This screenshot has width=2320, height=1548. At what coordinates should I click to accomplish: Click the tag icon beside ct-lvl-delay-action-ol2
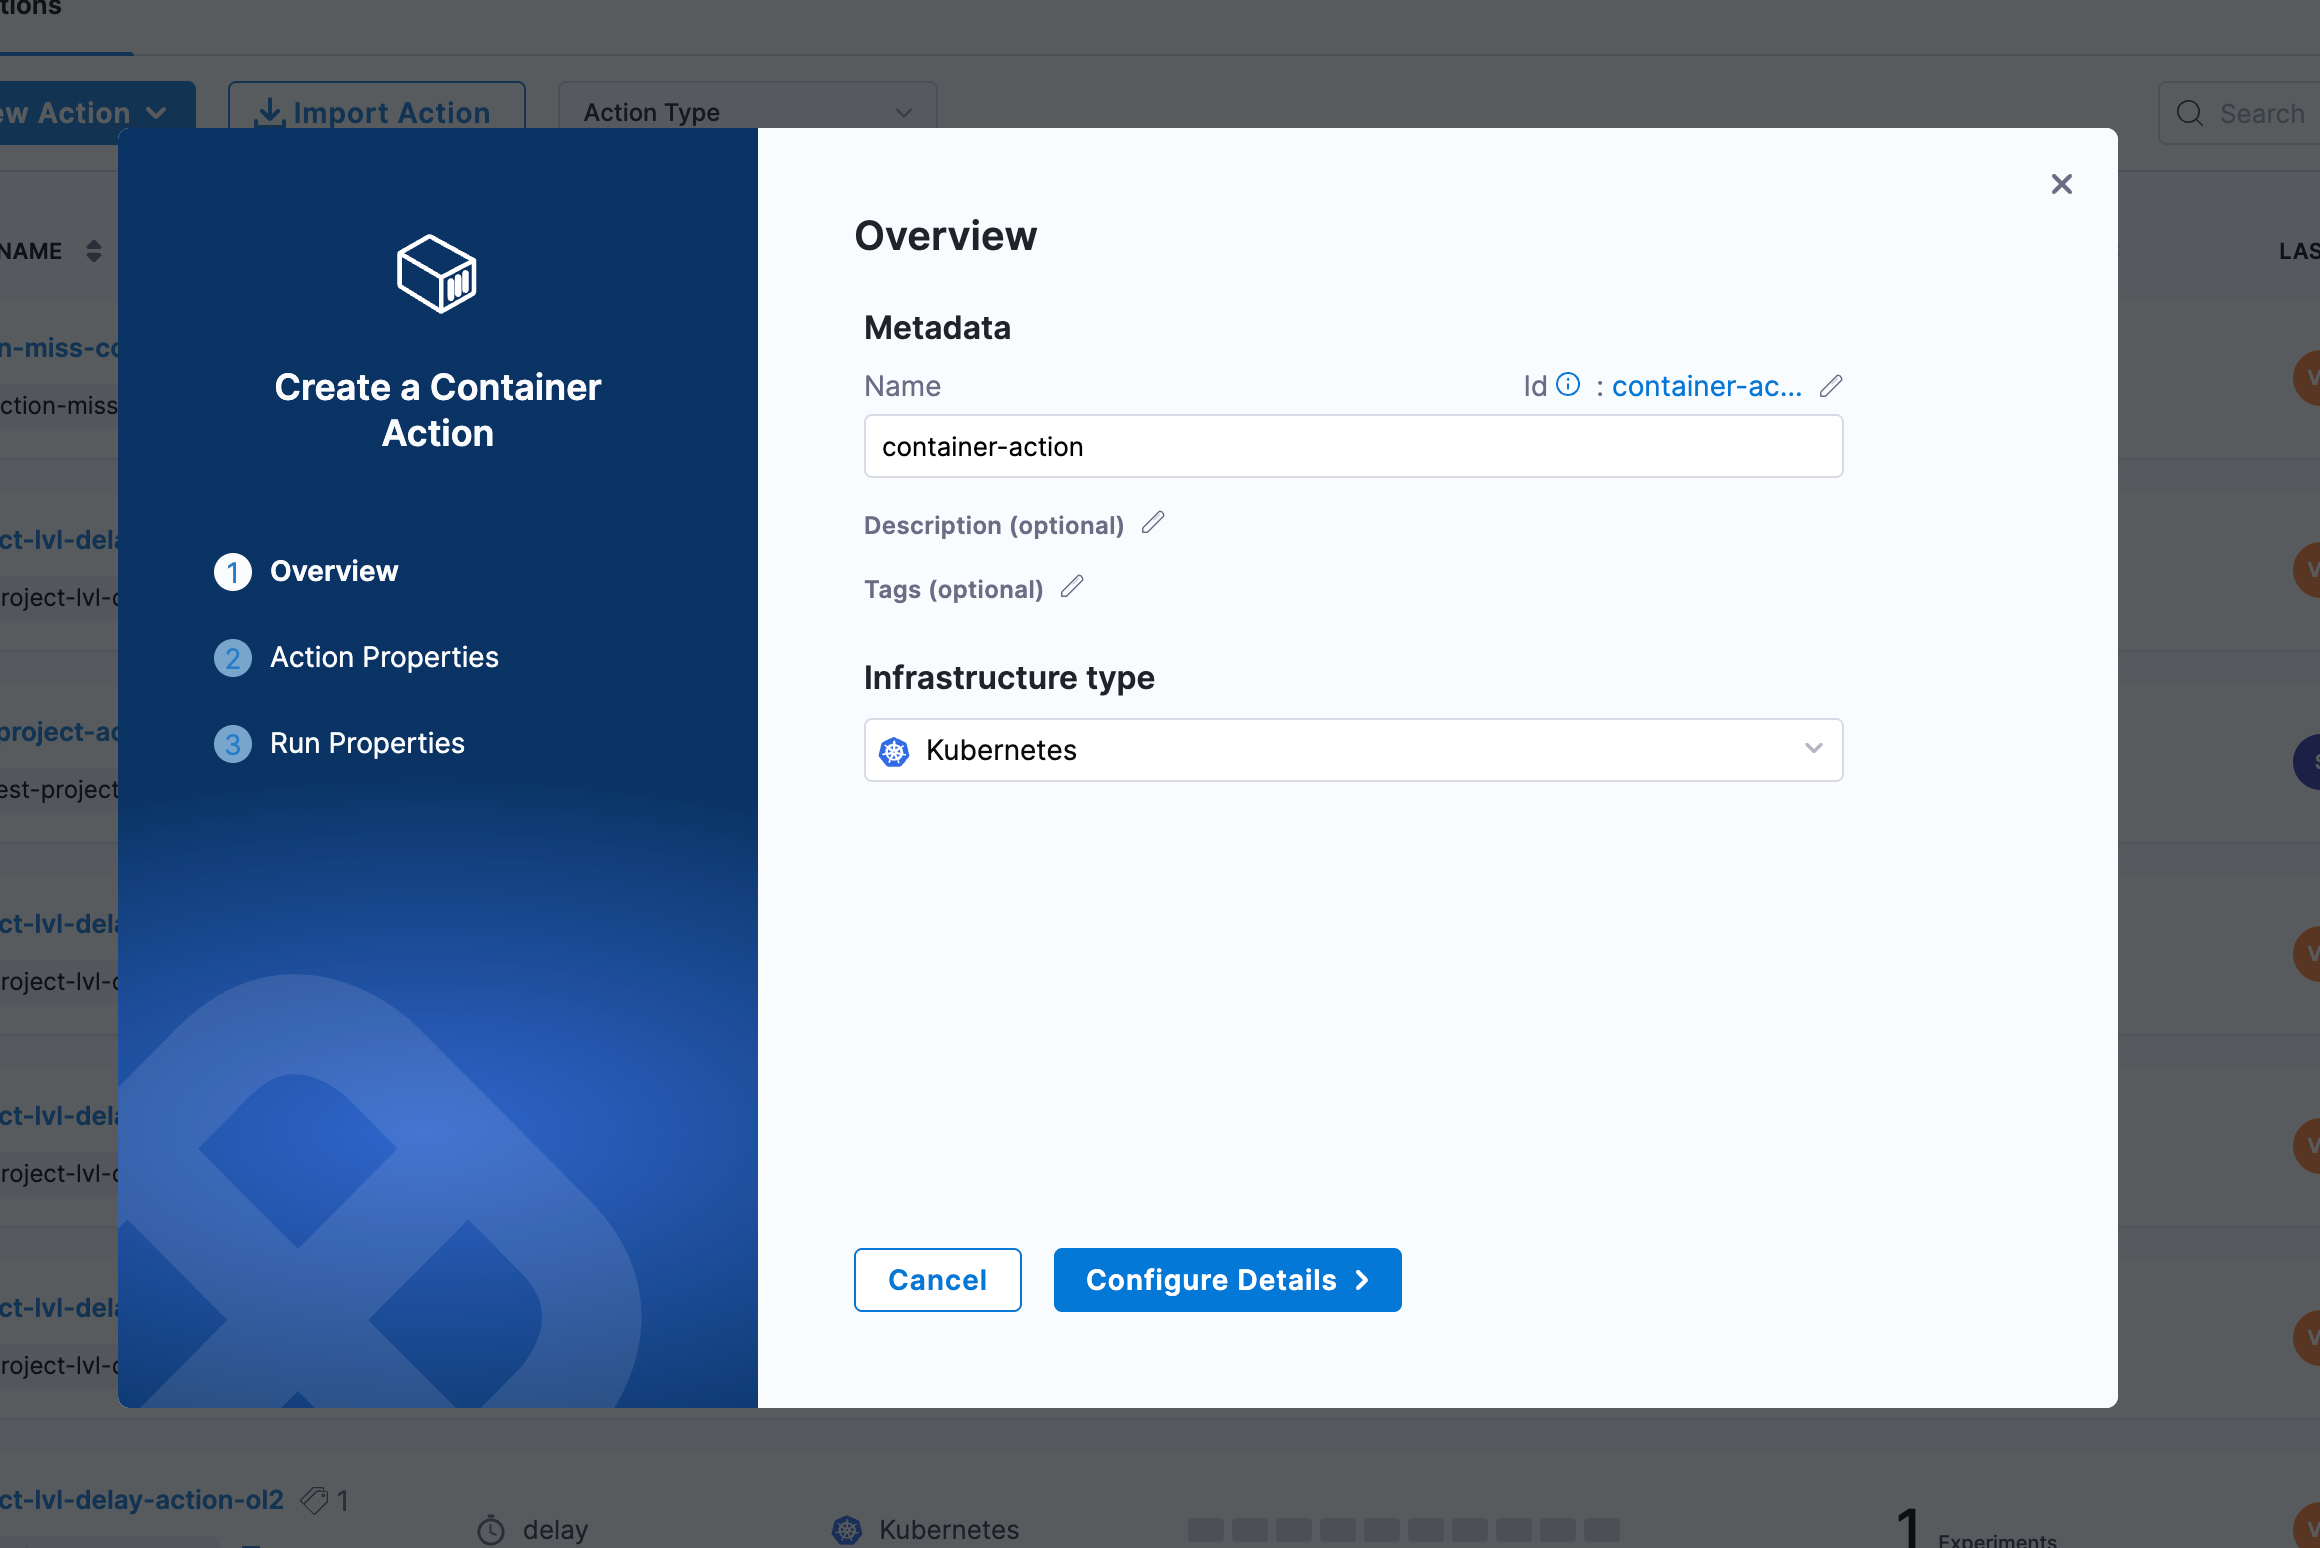tap(315, 1499)
